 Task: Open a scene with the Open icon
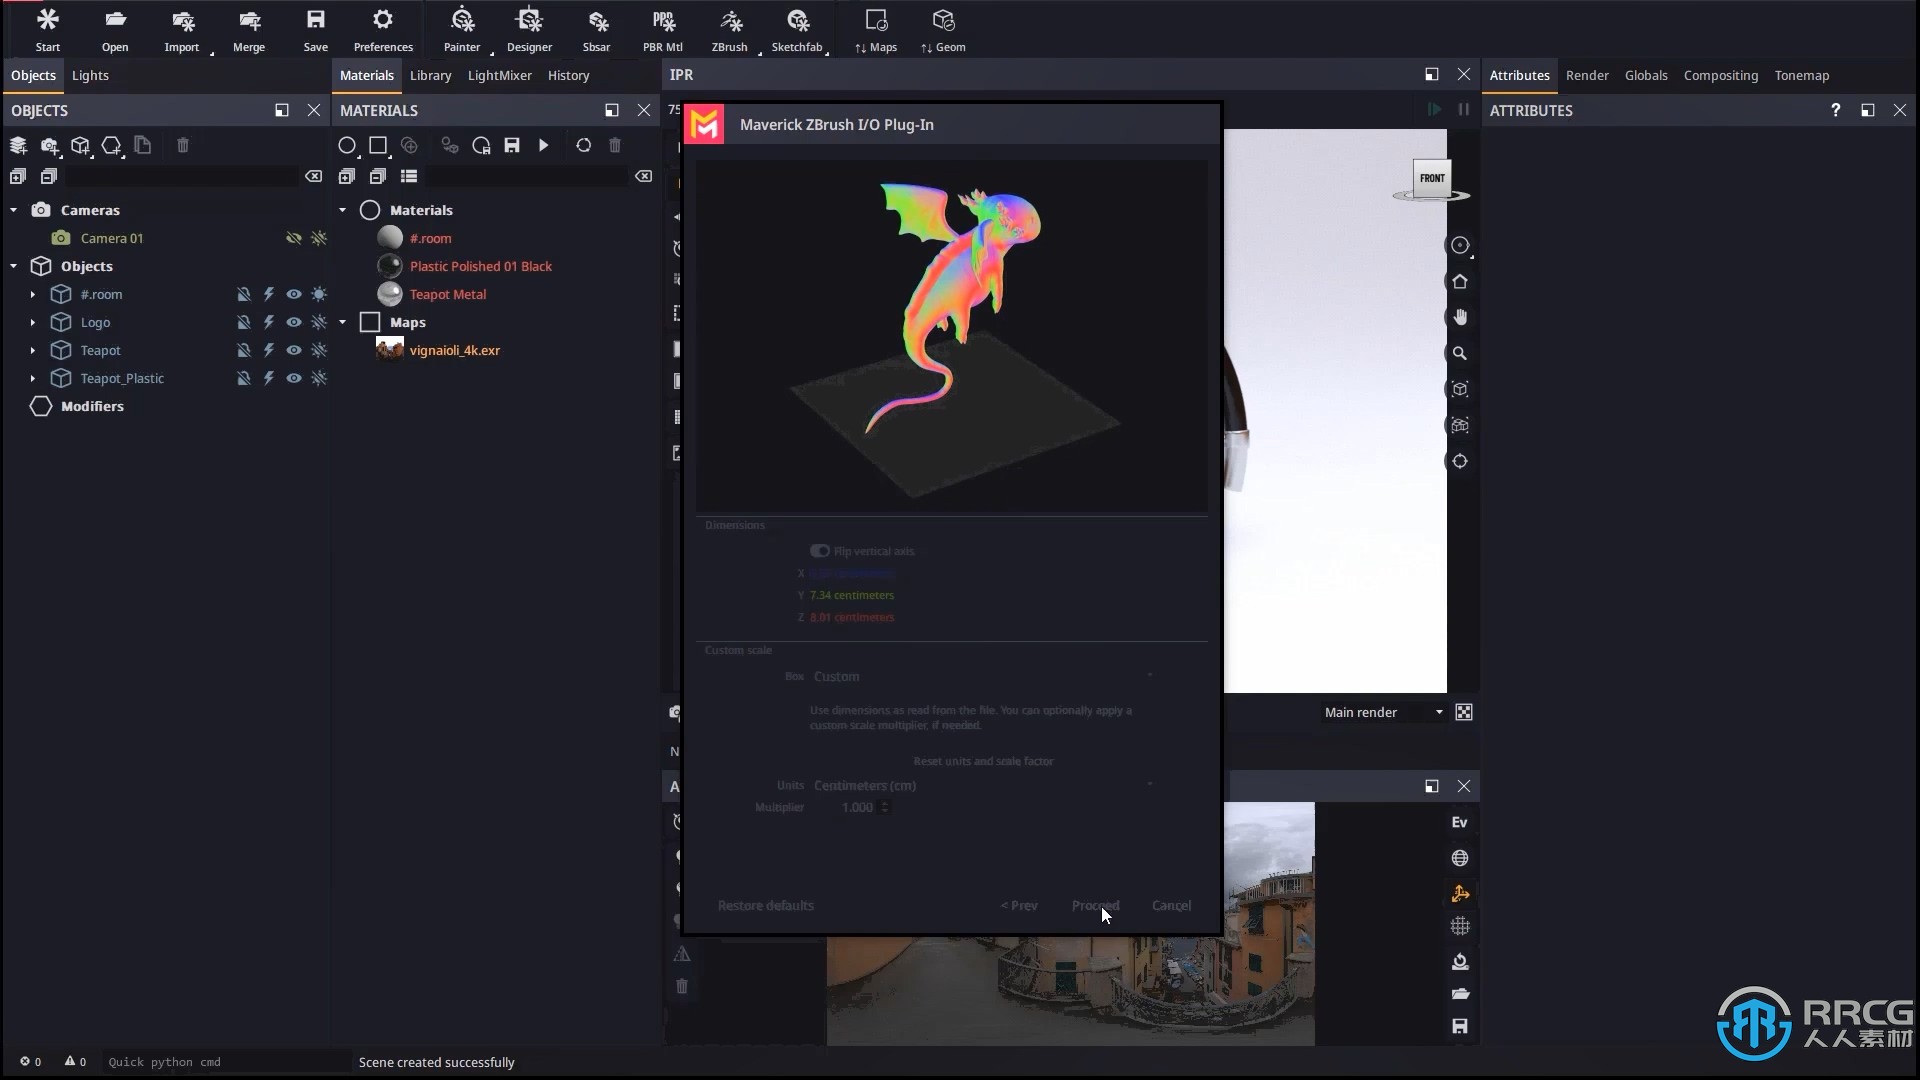click(115, 29)
